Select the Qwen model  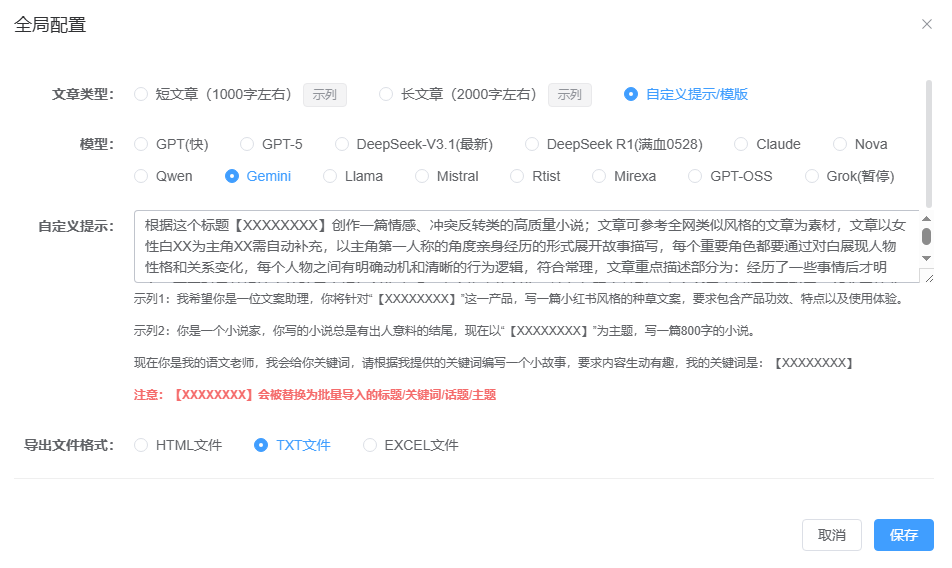(x=141, y=176)
